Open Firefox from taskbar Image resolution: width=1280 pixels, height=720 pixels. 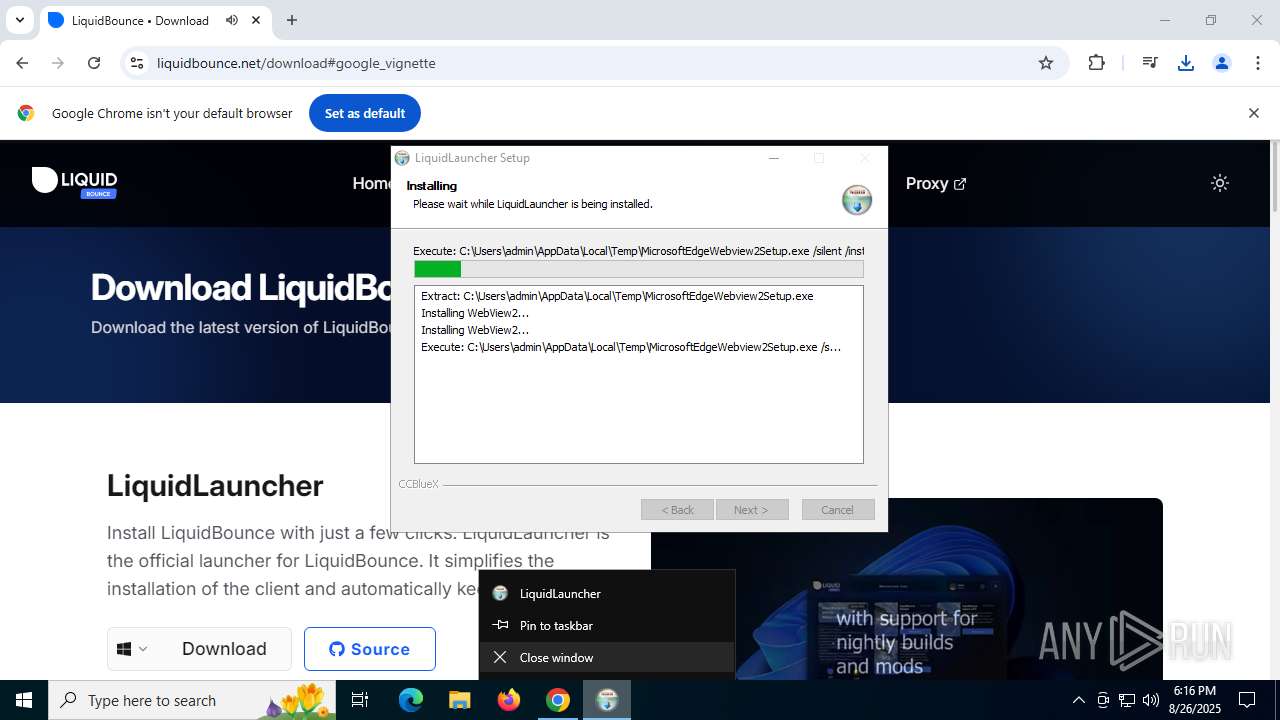click(x=509, y=700)
